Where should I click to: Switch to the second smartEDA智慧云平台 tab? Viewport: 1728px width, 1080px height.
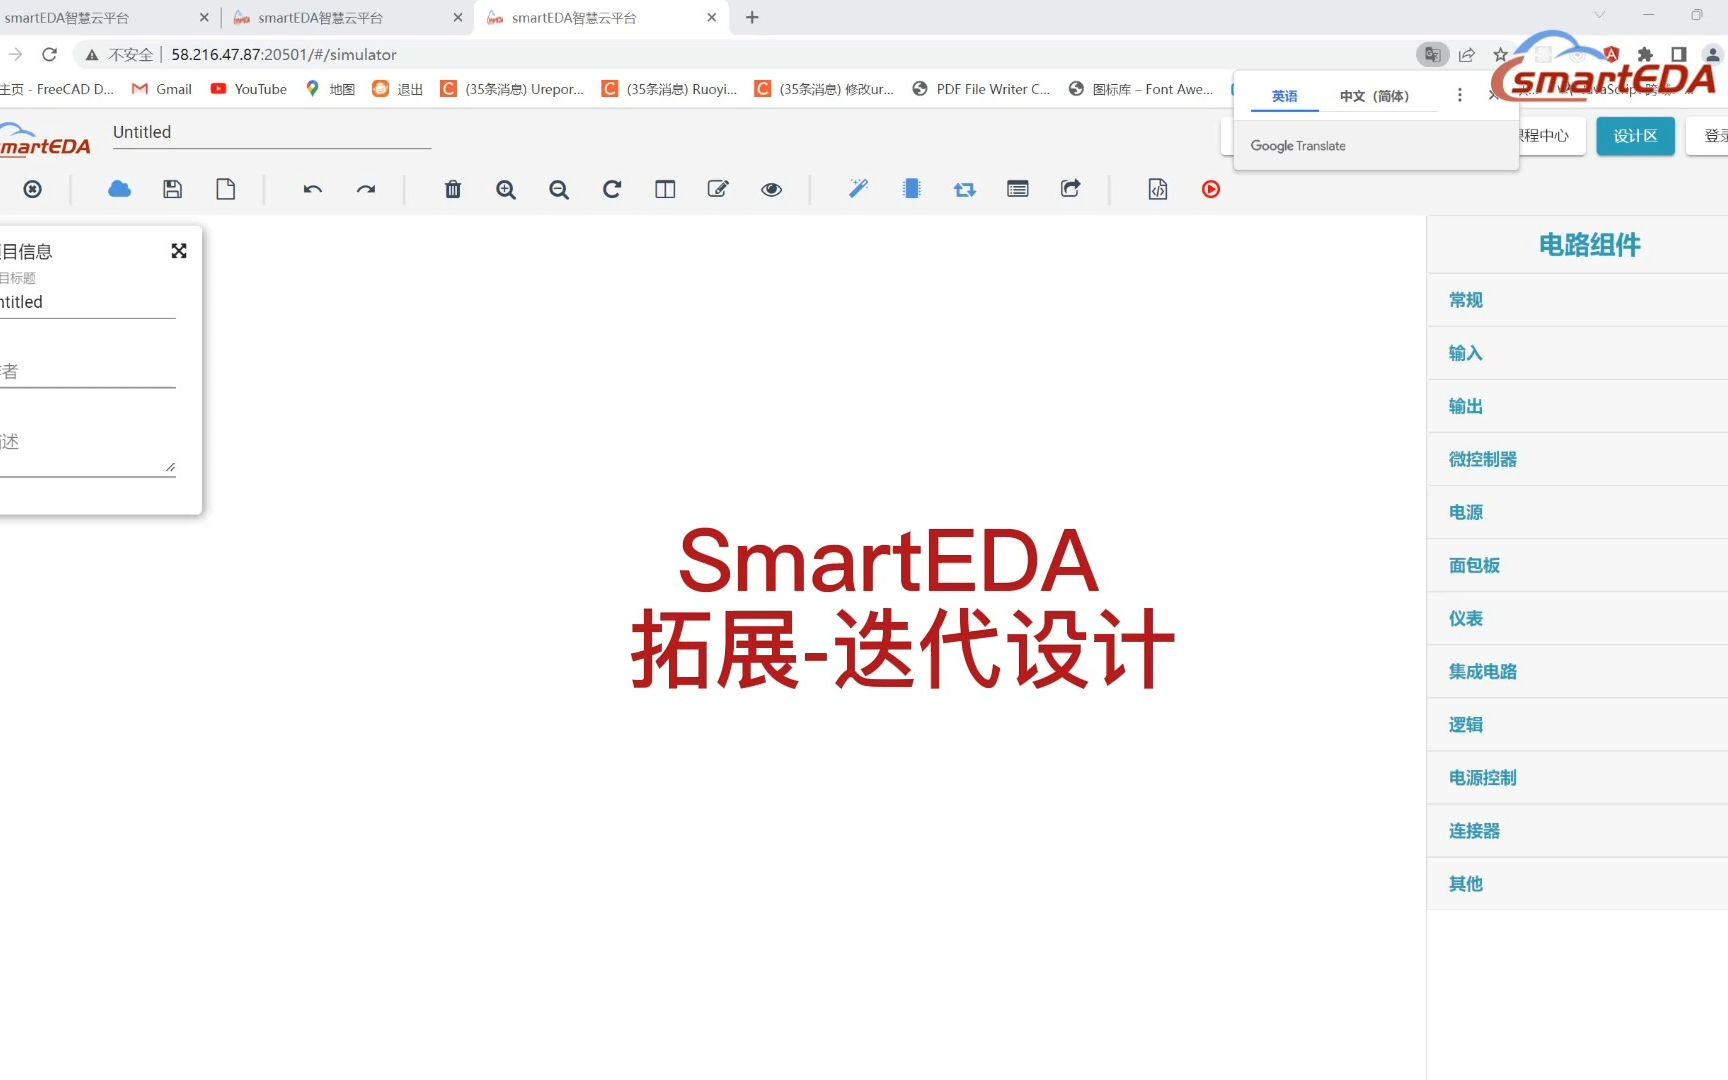tap(330, 17)
